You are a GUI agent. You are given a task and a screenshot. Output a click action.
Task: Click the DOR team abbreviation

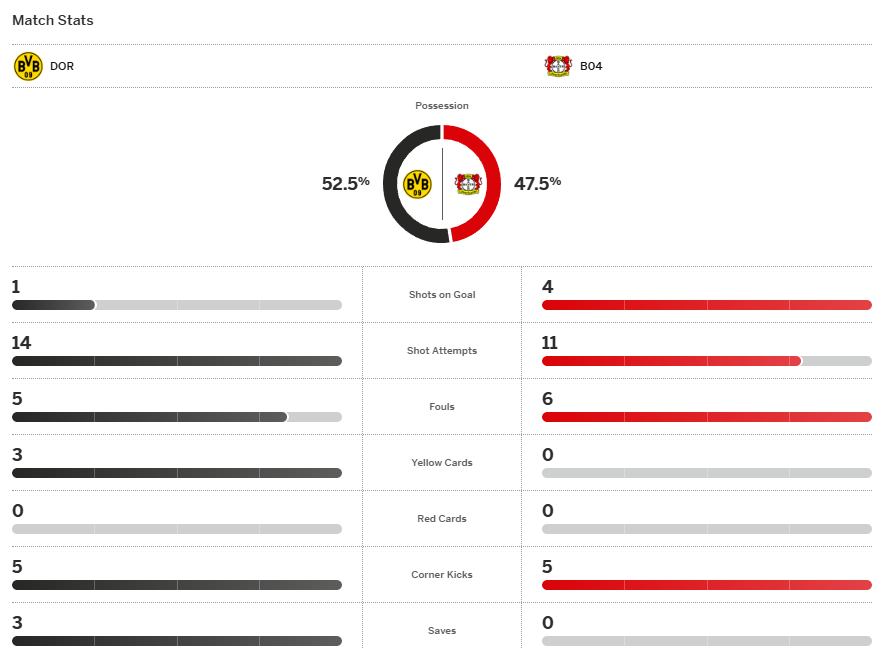pos(62,67)
